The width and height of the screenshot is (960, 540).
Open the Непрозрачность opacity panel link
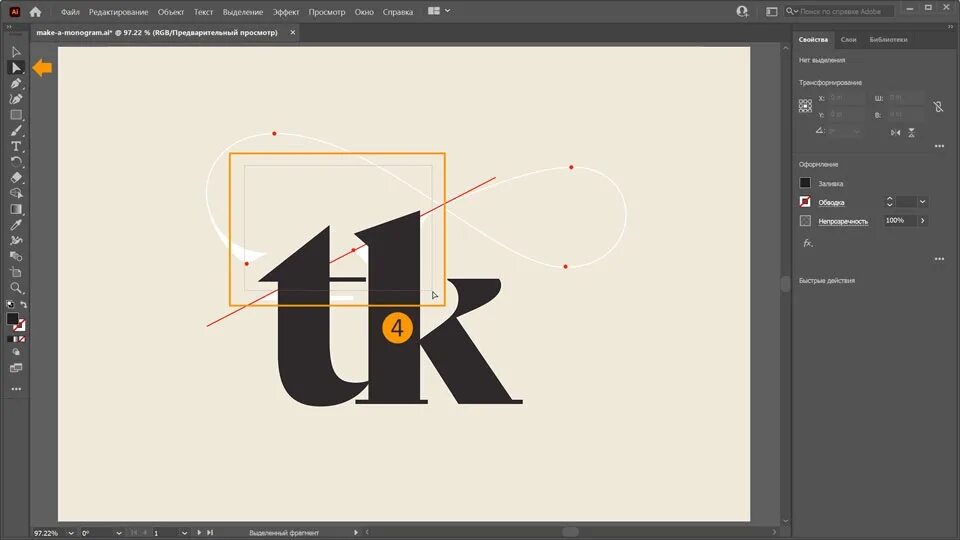coord(843,221)
